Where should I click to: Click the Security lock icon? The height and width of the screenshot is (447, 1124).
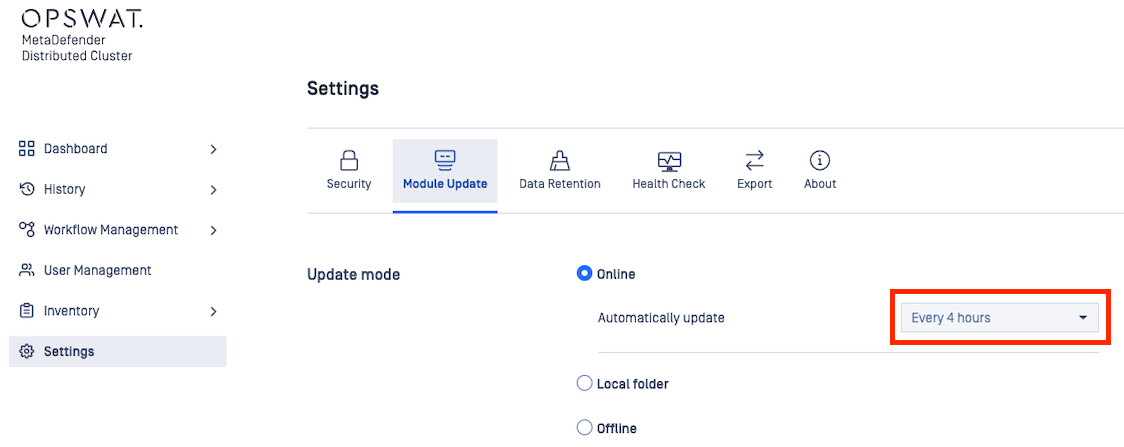coord(349,160)
